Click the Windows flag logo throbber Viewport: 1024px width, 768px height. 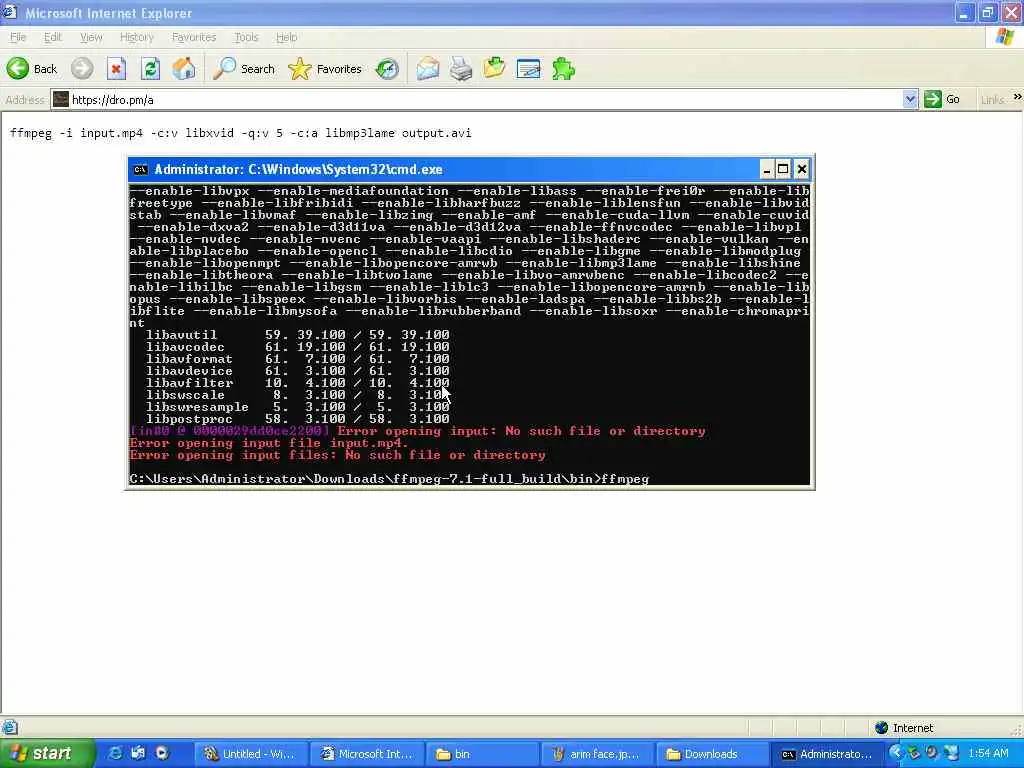1005,37
